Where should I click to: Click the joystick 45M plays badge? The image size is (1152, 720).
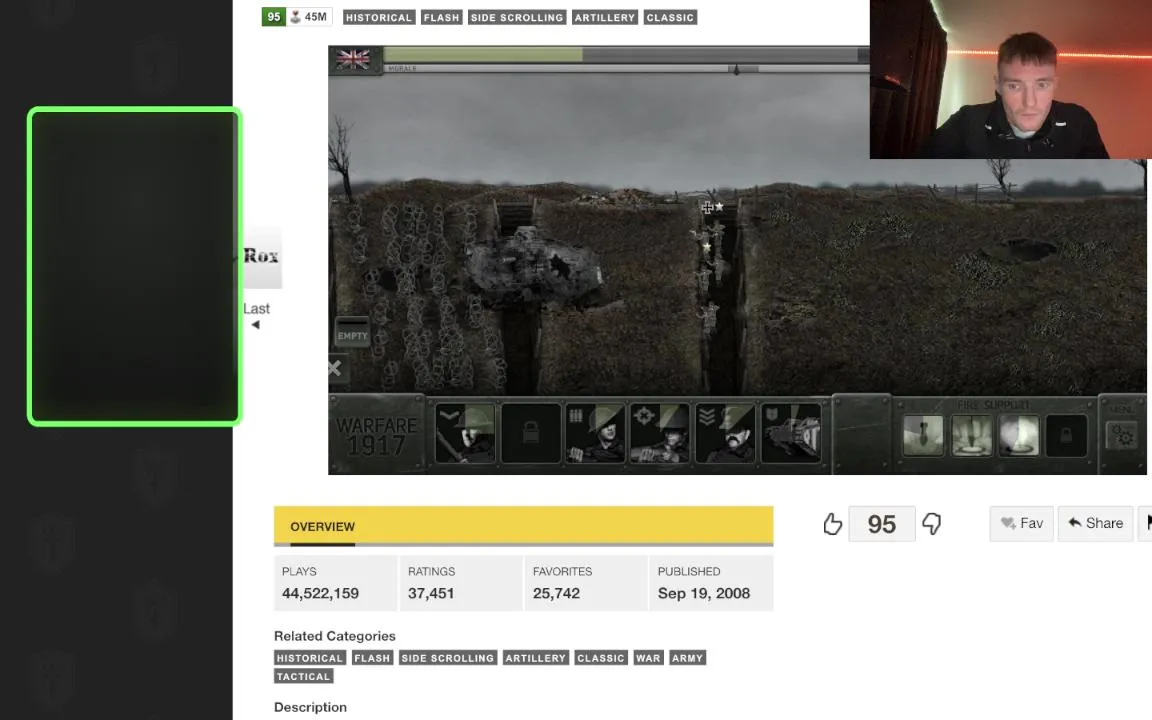click(x=309, y=17)
